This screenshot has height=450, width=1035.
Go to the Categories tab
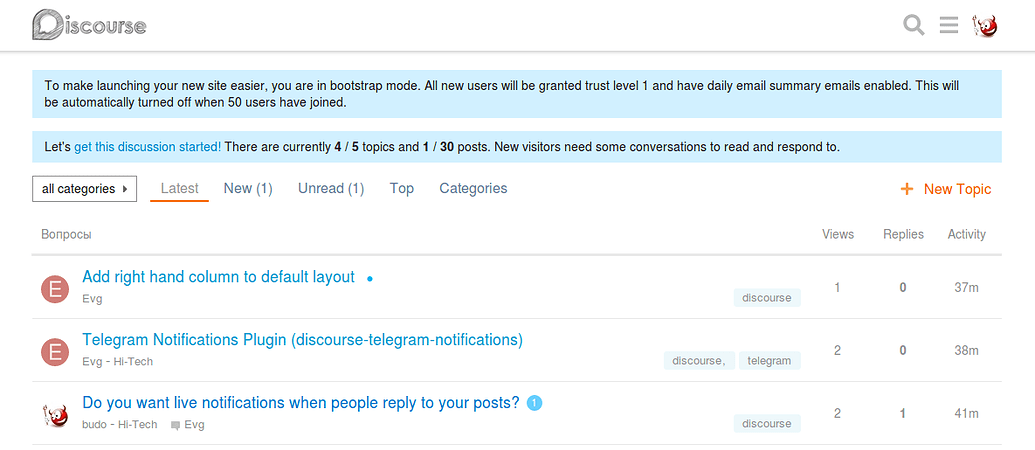click(x=473, y=188)
